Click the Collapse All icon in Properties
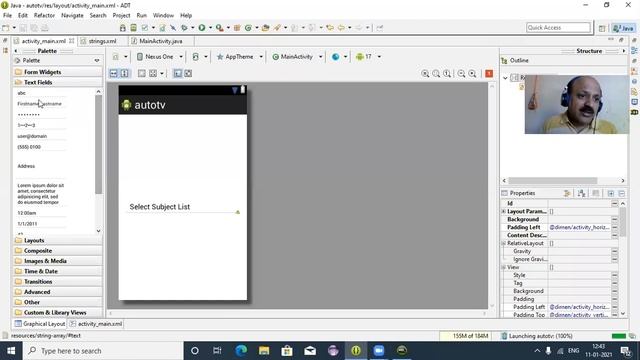This screenshot has width=640, height=360. pyautogui.click(x=622, y=193)
